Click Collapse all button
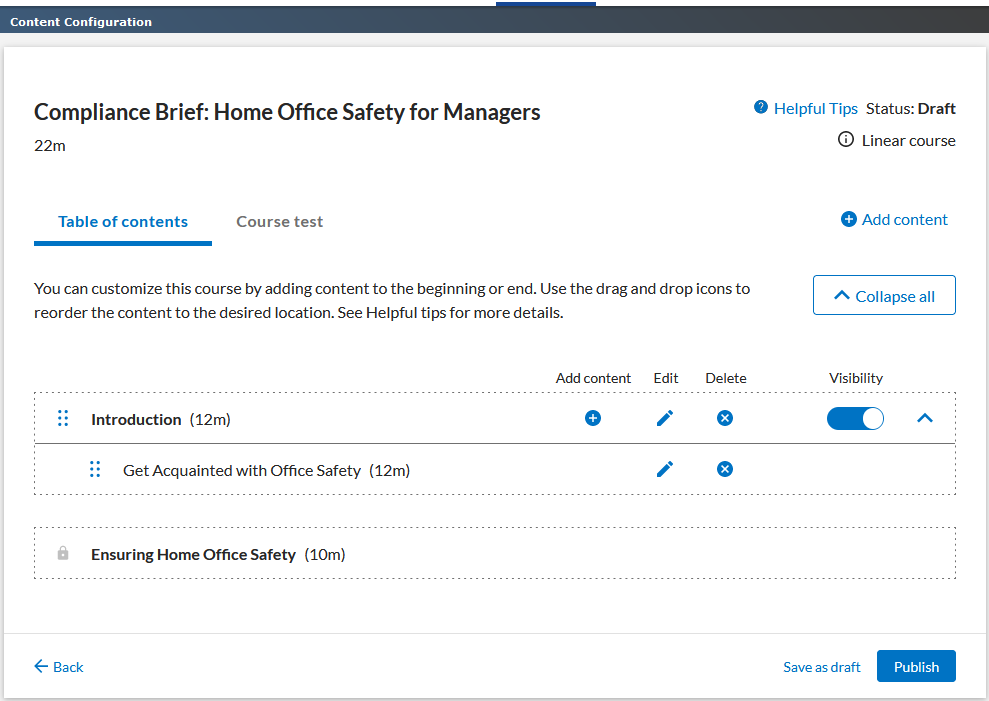The image size is (989, 701). coord(884,296)
